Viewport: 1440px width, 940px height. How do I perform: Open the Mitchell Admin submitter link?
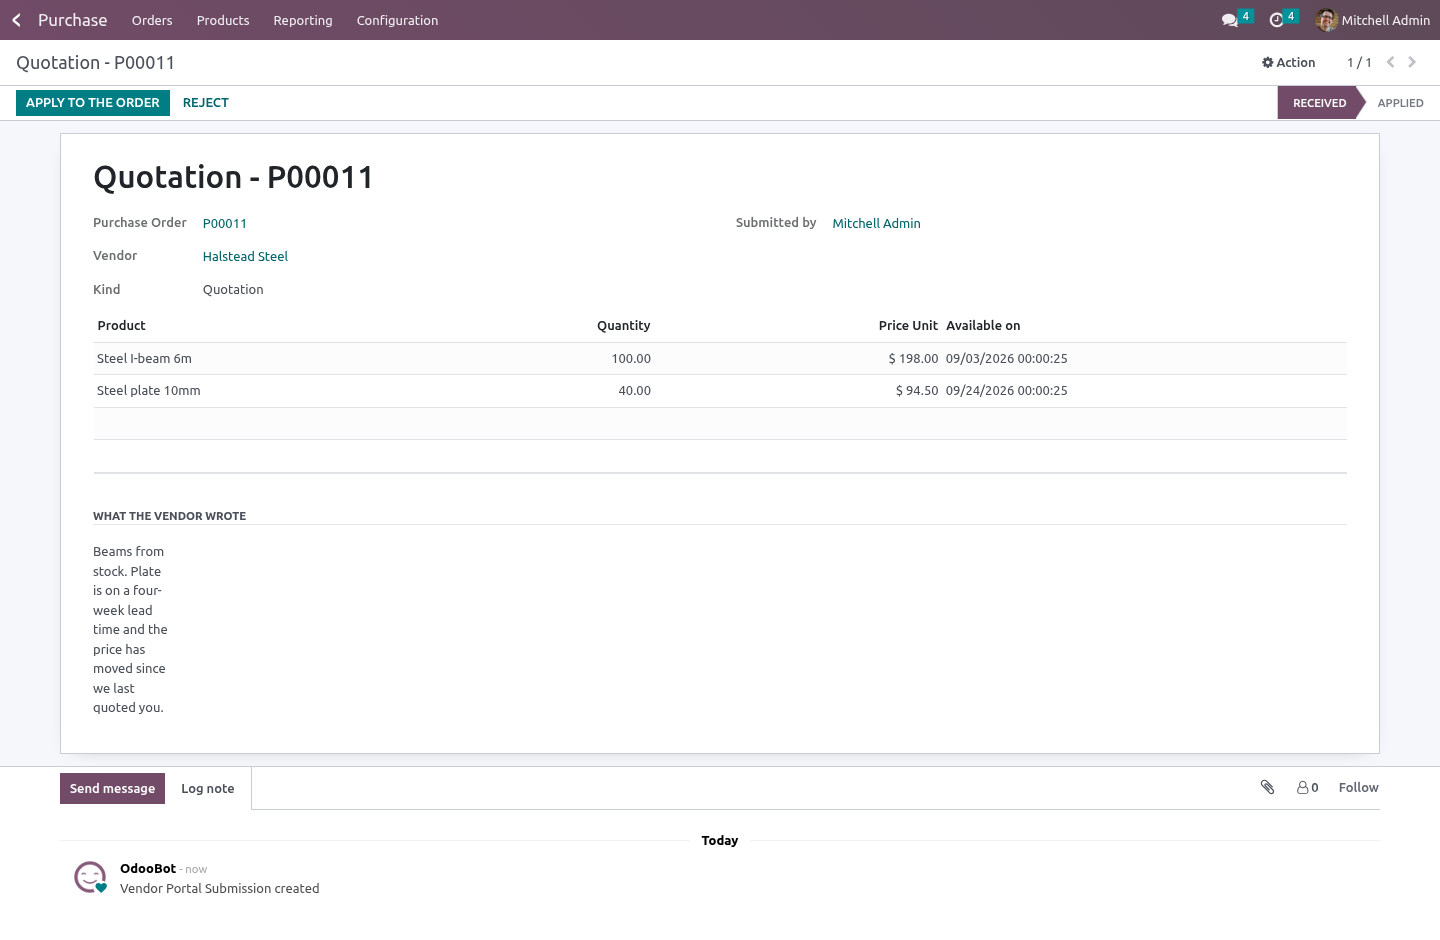click(x=876, y=223)
